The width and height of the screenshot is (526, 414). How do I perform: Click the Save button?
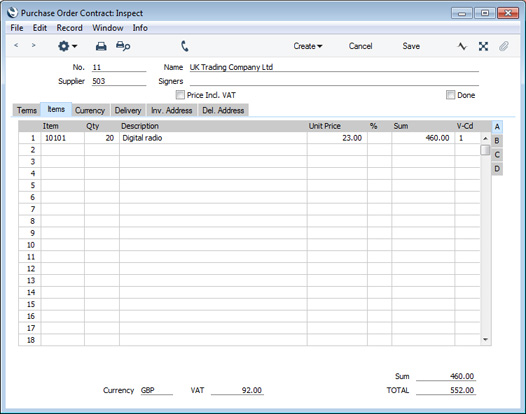[x=411, y=46]
